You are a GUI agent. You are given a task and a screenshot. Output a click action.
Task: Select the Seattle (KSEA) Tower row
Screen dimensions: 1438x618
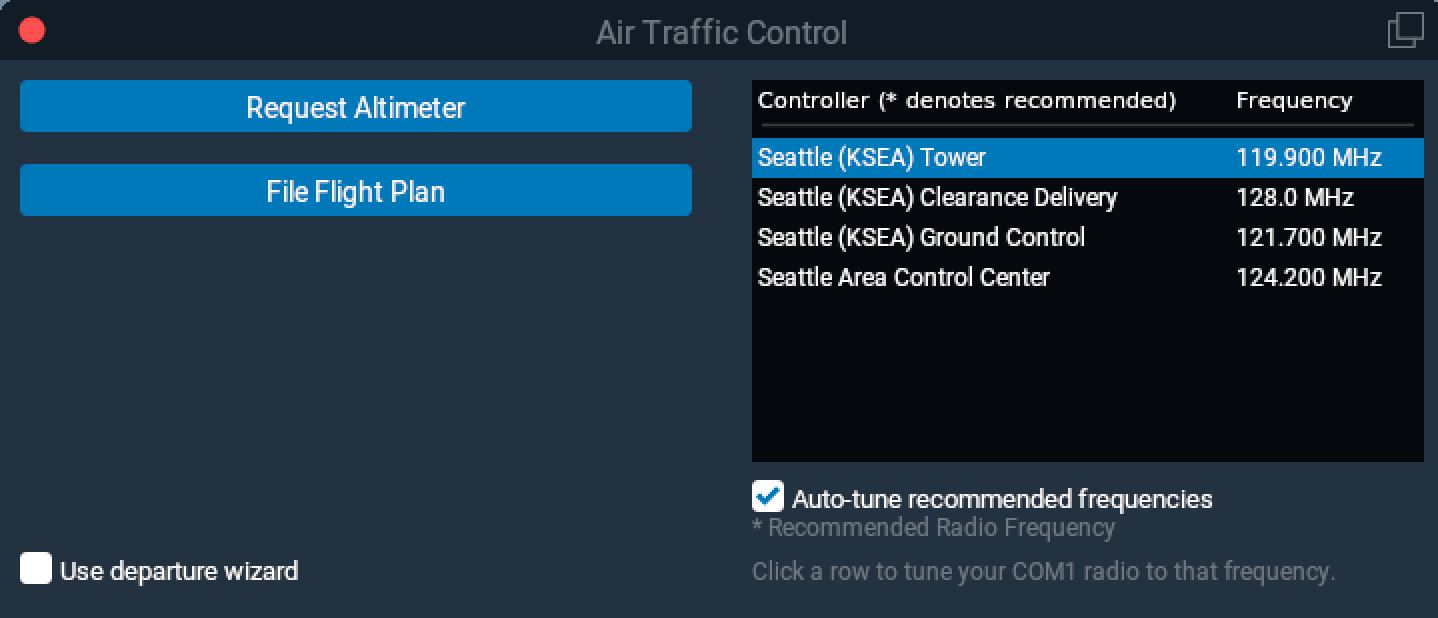[872, 158]
